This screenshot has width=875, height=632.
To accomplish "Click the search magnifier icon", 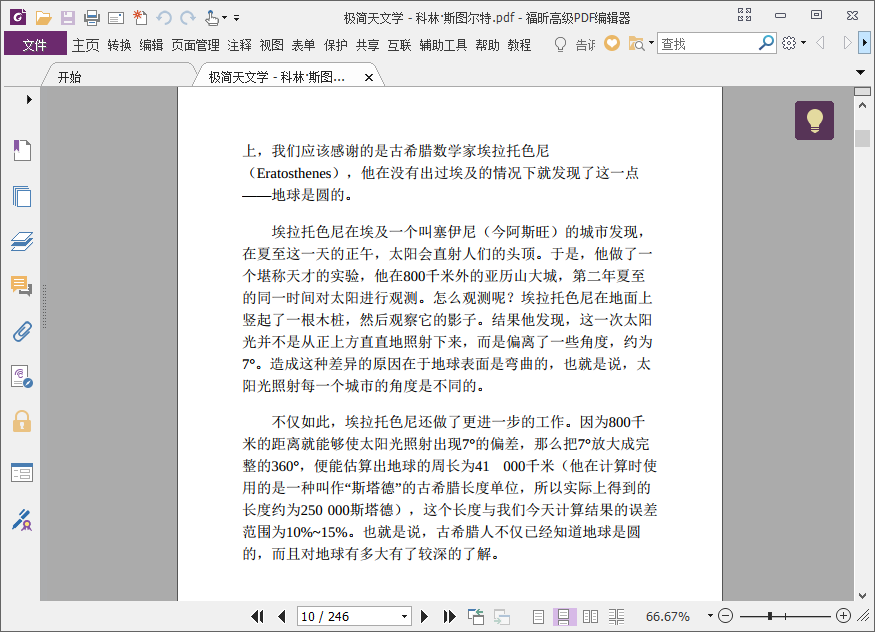I will [766, 43].
